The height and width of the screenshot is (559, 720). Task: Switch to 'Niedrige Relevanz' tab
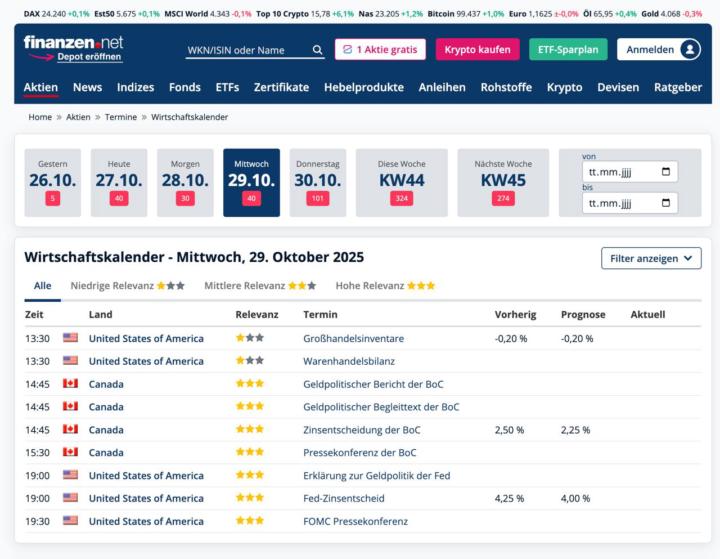tap(127, 286)
